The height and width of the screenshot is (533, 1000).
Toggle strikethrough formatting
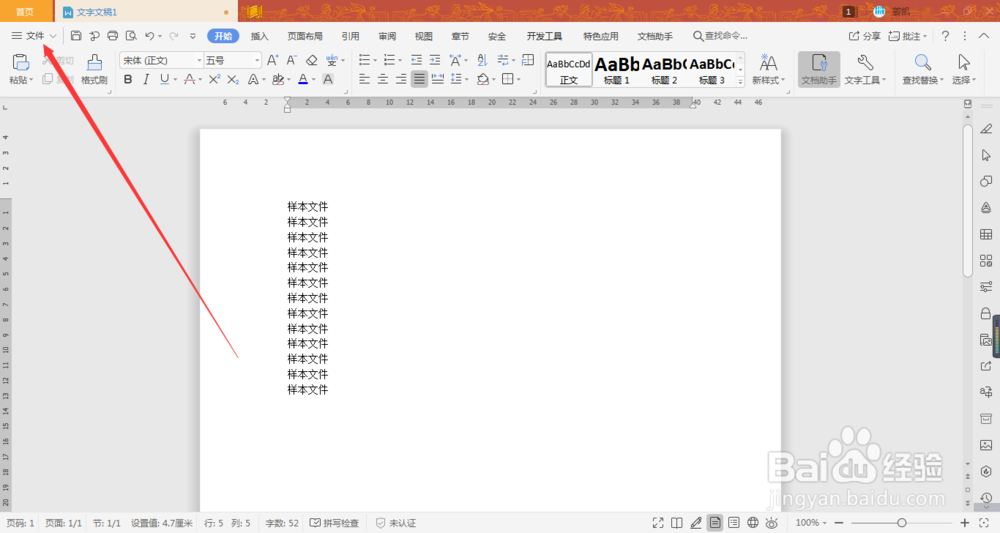pos(189,79)
